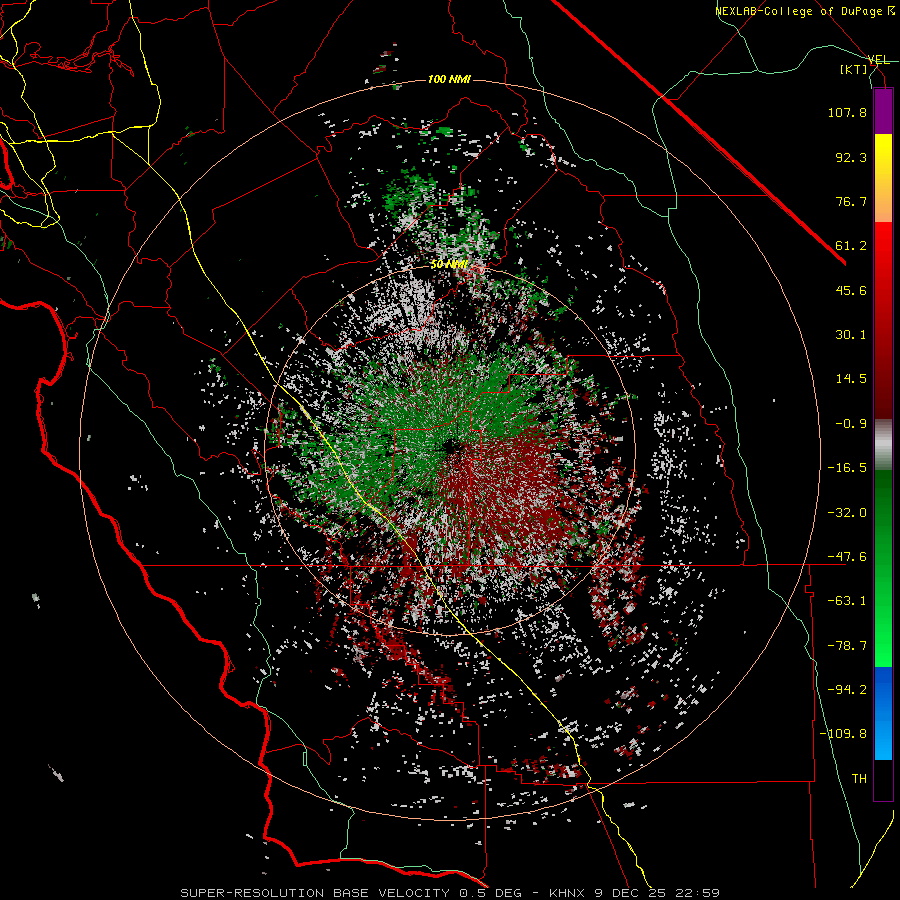900x900 pixels.
Task: Click the 30.1 velocity scale value
Action: pos(851,335)
